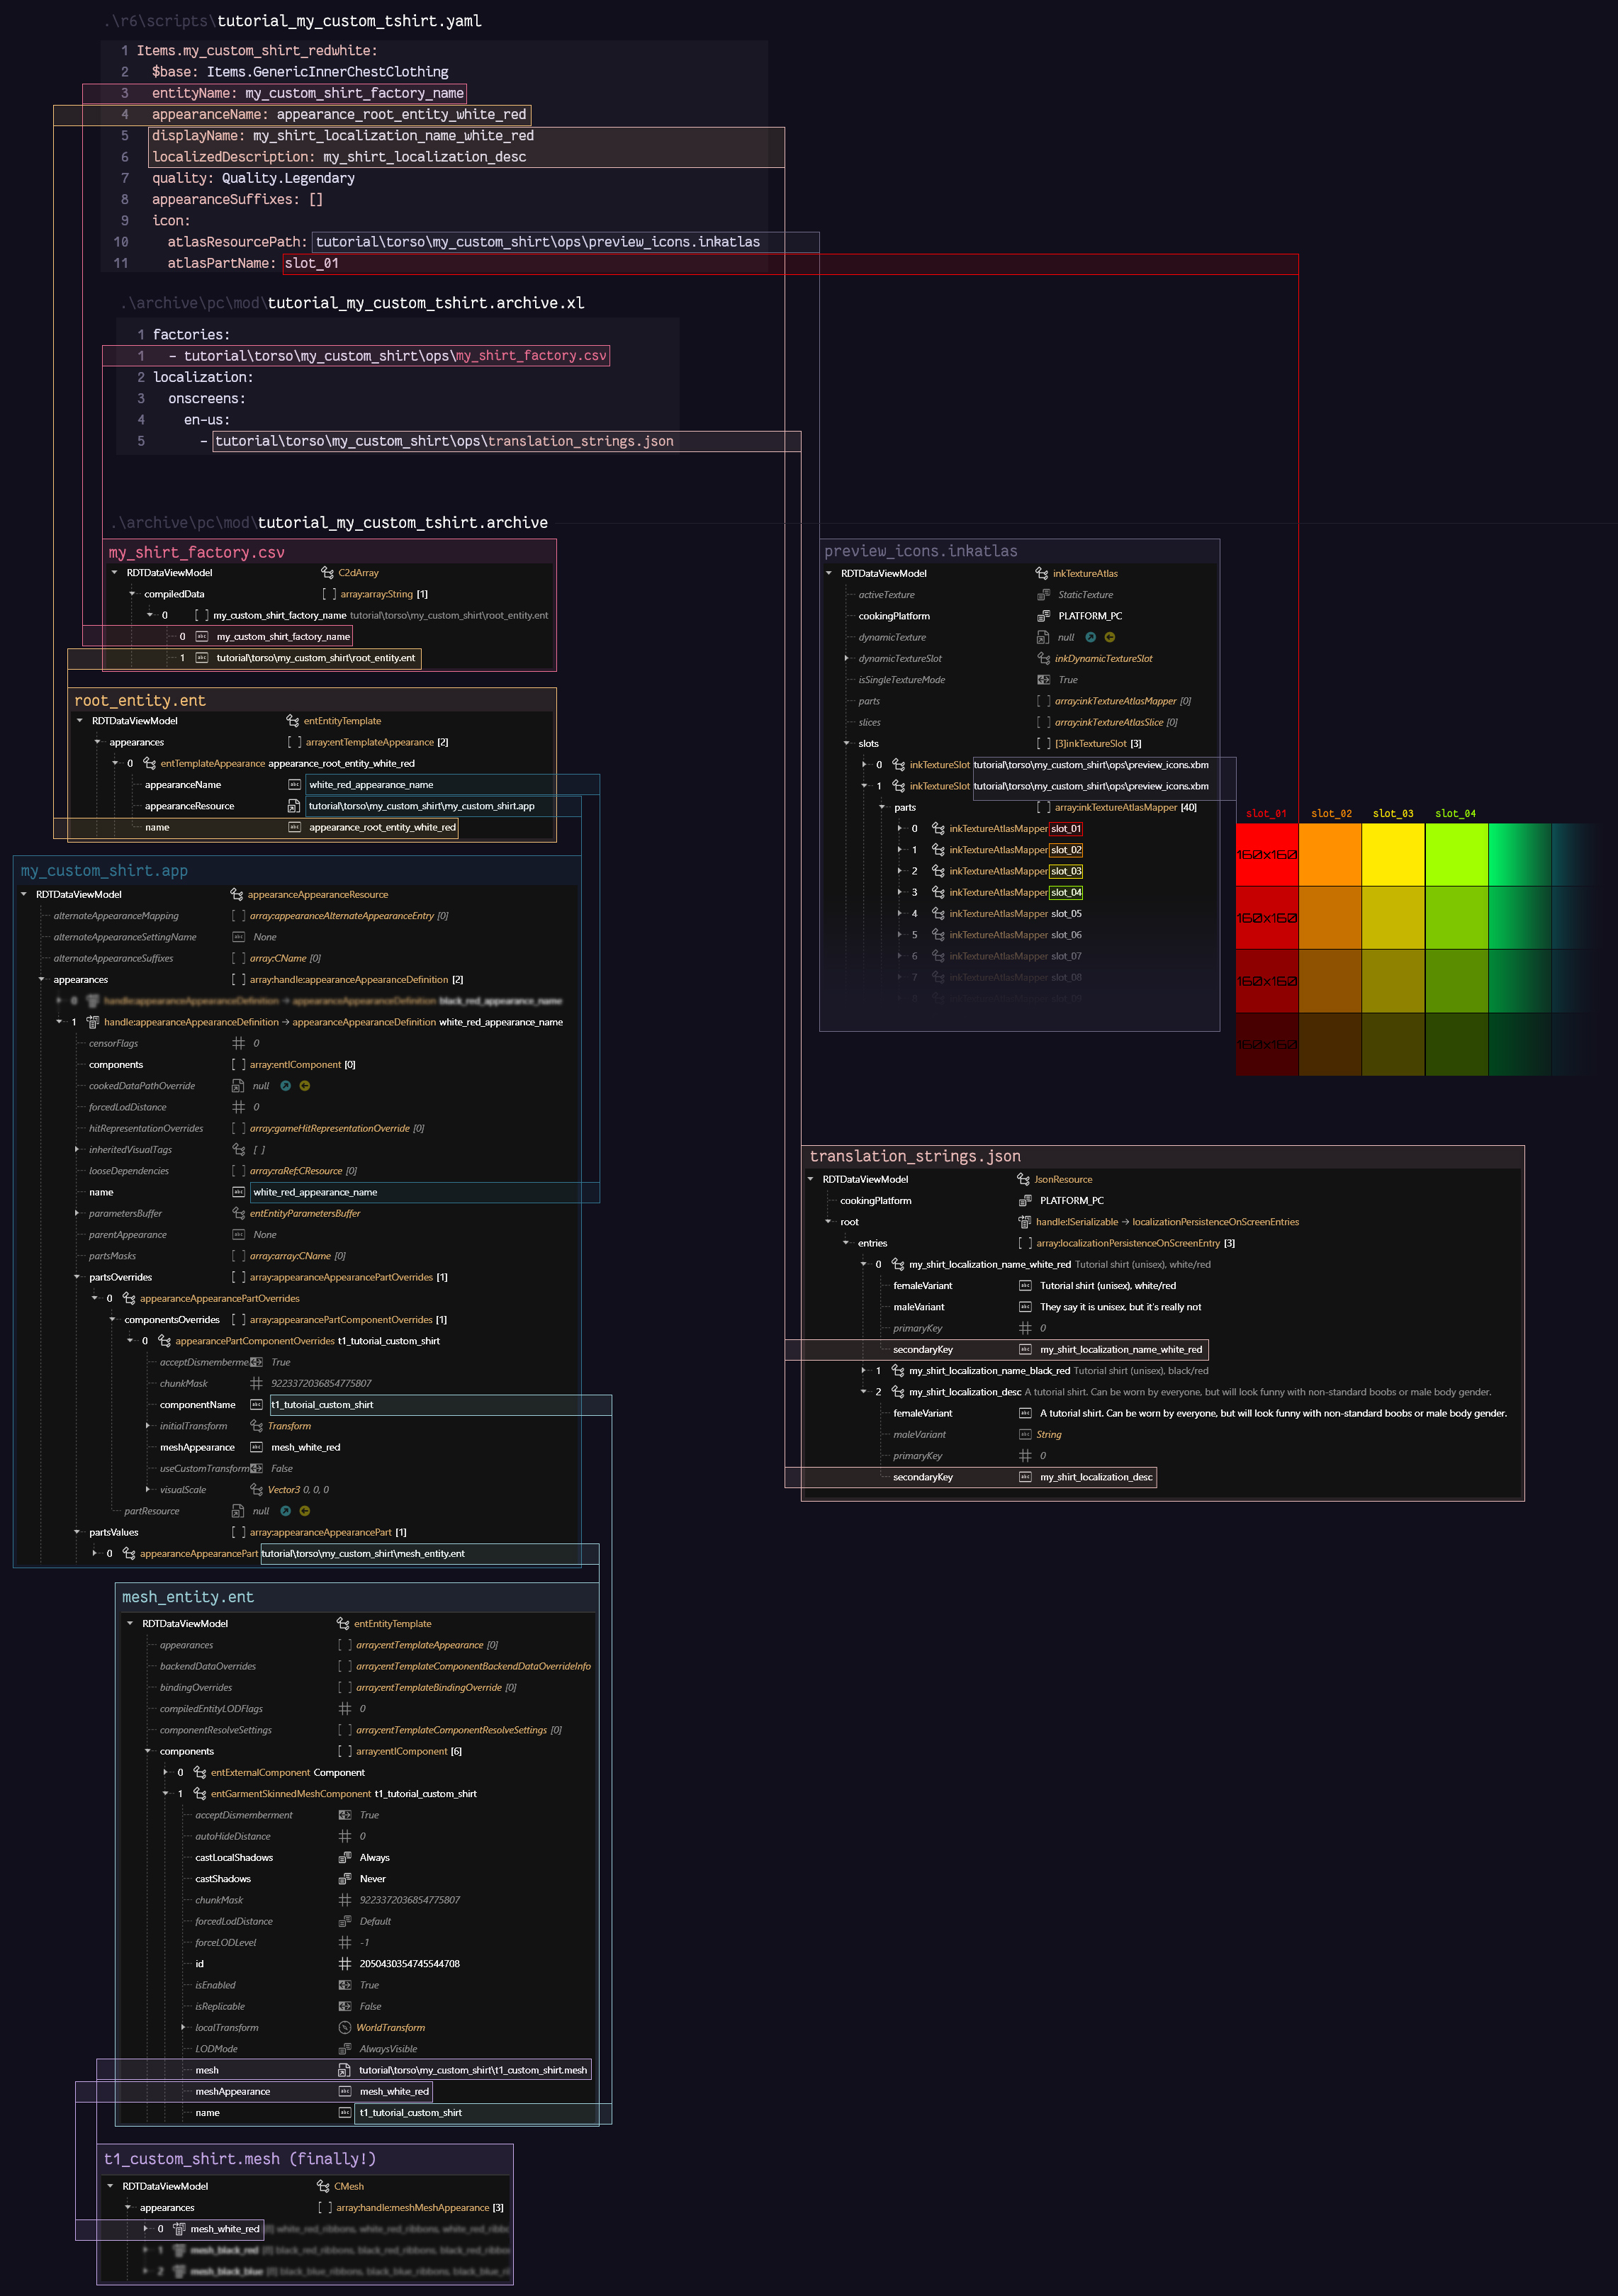Click name field white_red_appearance_name in app file
Screen dimensions: 1618x2296
(x=315, y=1192)
